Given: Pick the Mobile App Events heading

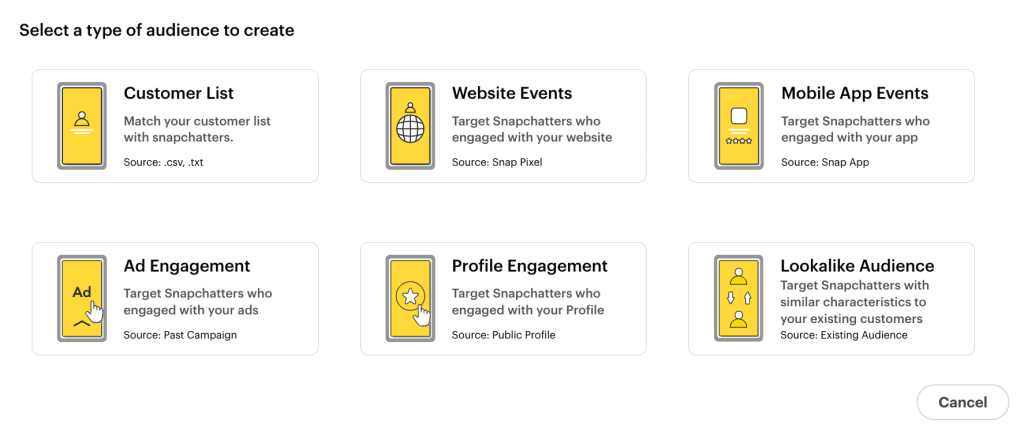Looking at the screenshot, I should tap(854, 93).
